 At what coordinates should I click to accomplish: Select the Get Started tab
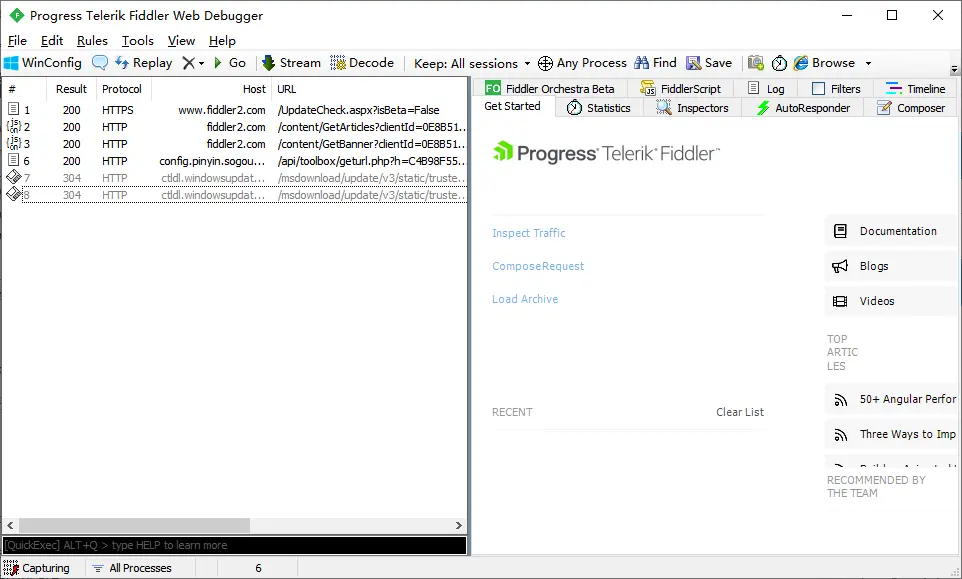(512, 106)
